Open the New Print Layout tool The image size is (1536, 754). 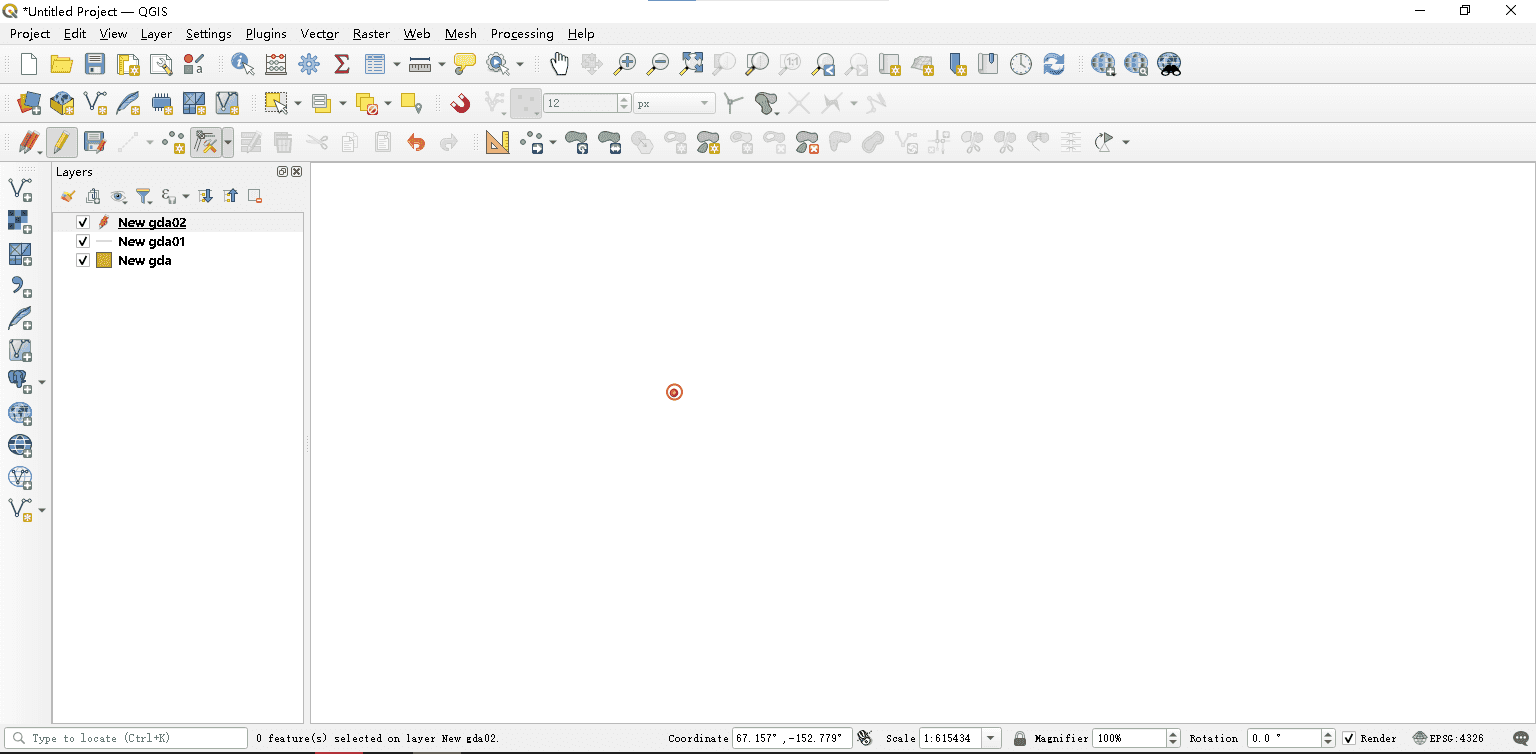128,64
